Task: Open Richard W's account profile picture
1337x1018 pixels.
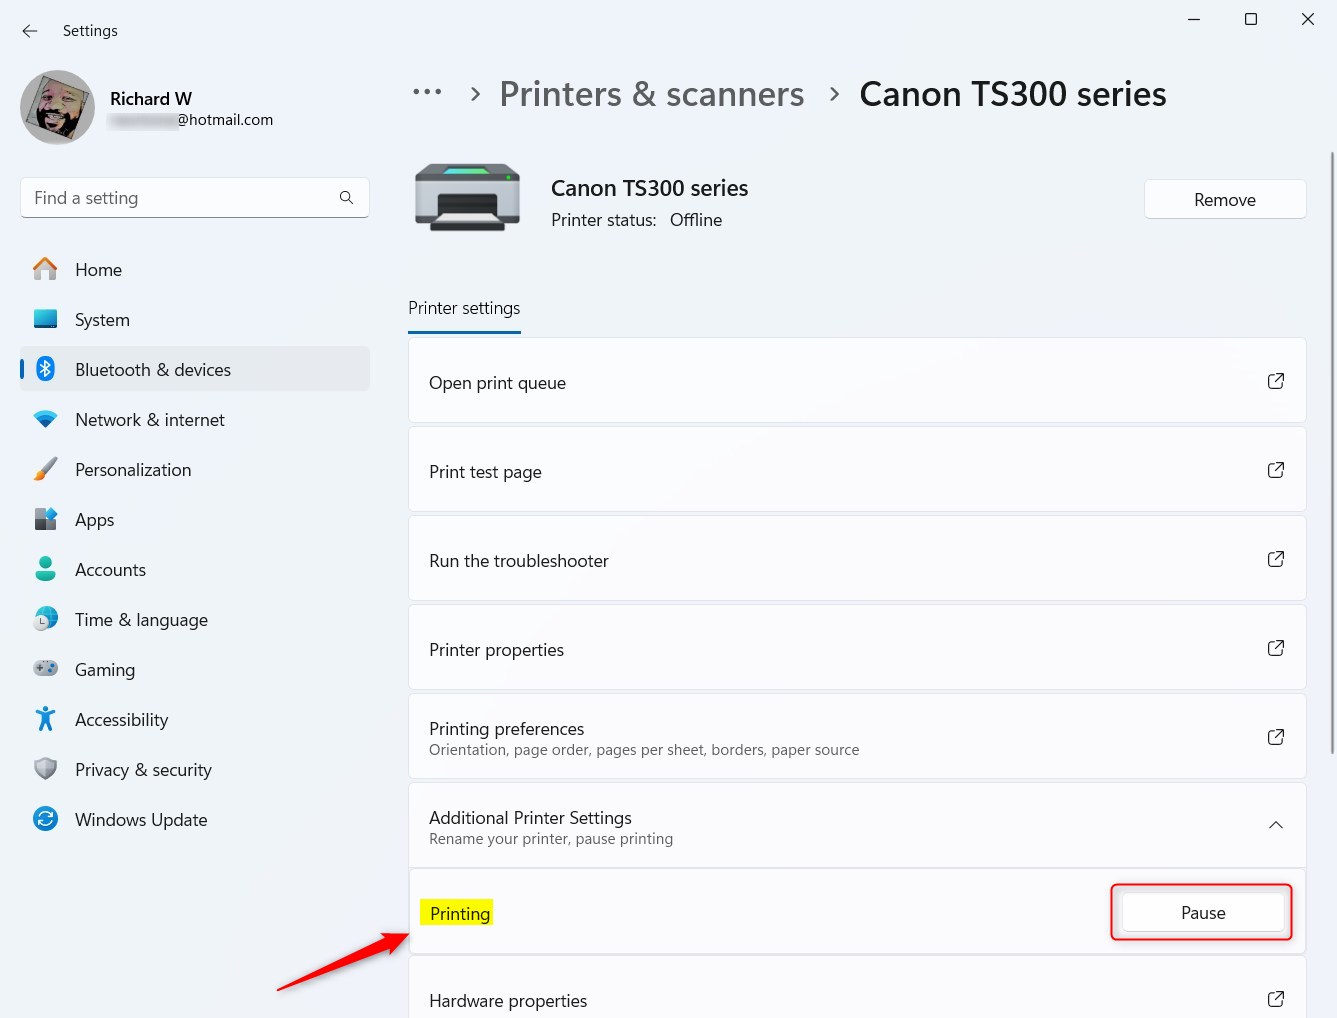Action: click(58, 108)
